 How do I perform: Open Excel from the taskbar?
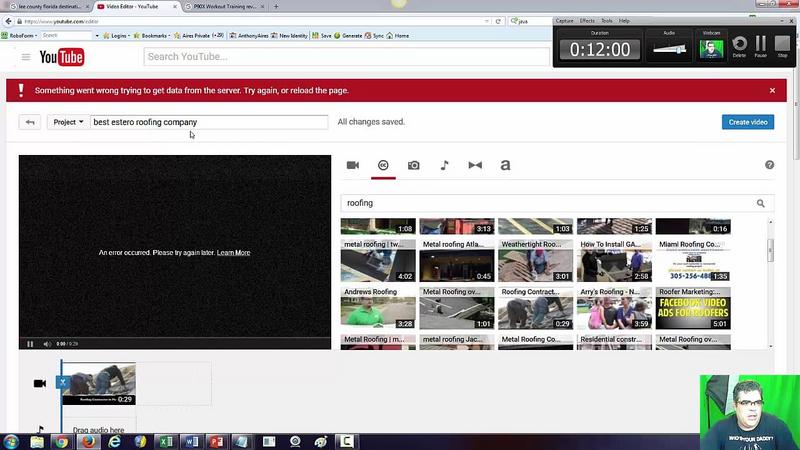(x=166, y=442)
